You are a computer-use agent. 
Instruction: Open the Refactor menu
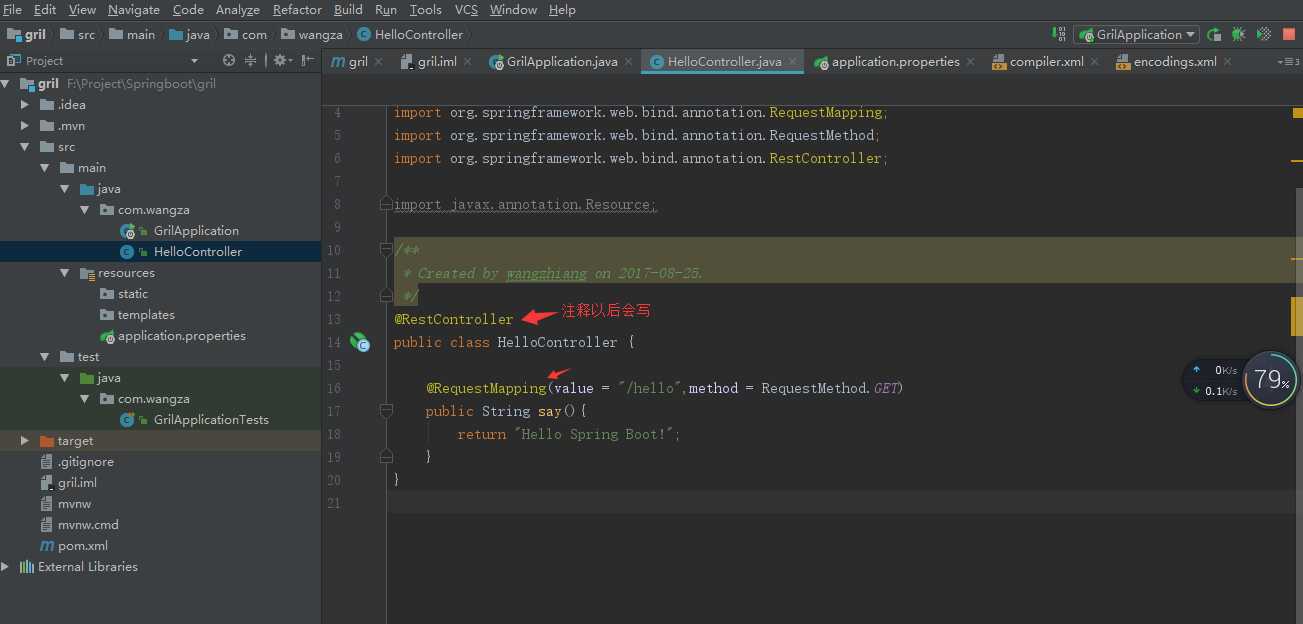click(297, 9)
